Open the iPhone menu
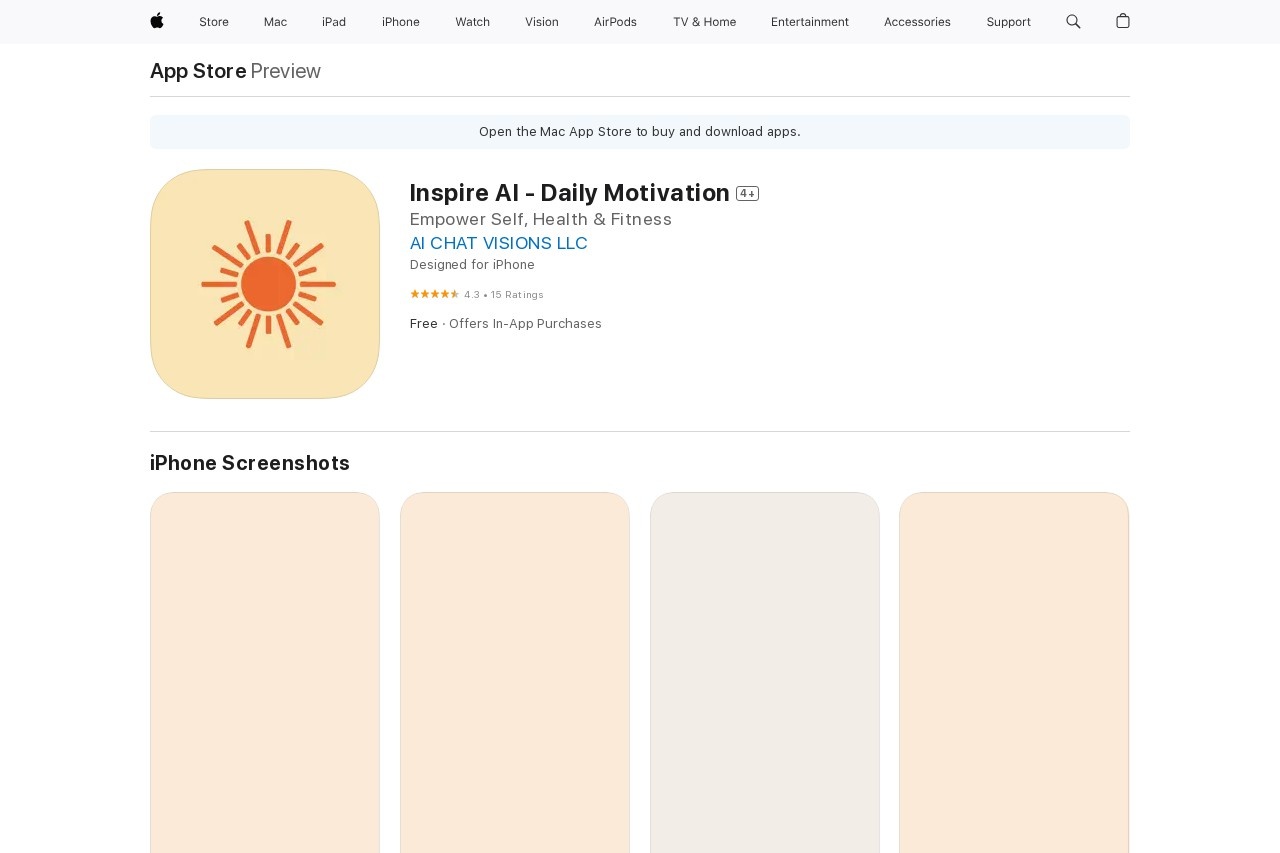The image size is (1280, 853). coord(401,22)
